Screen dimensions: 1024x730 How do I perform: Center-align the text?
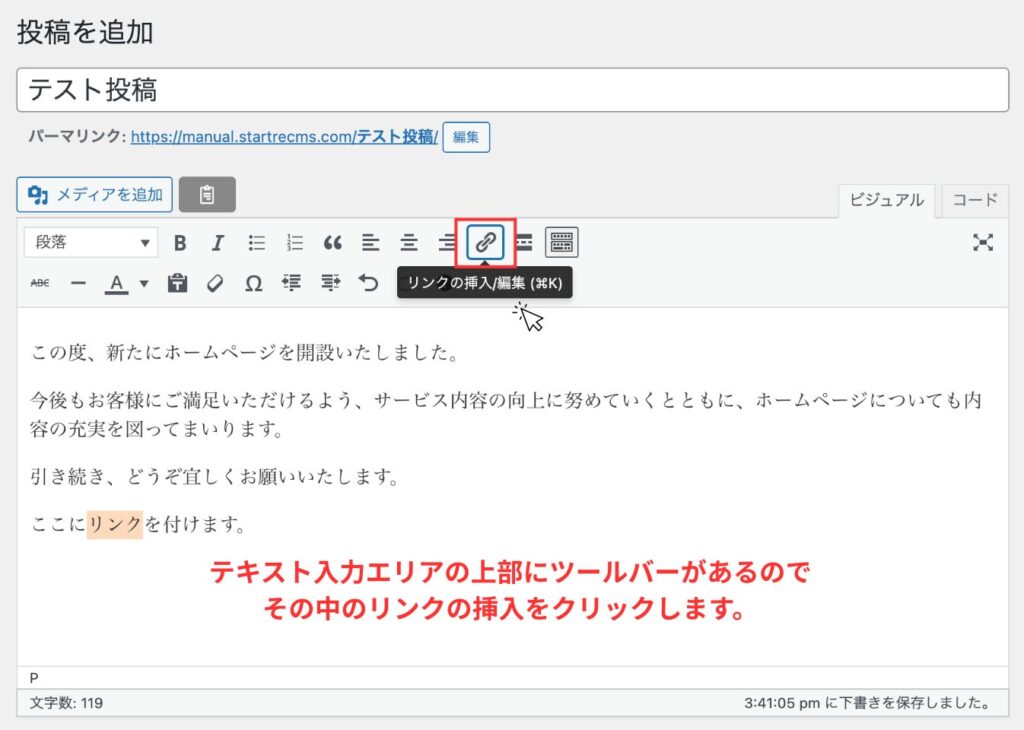[x=409, y=242]
